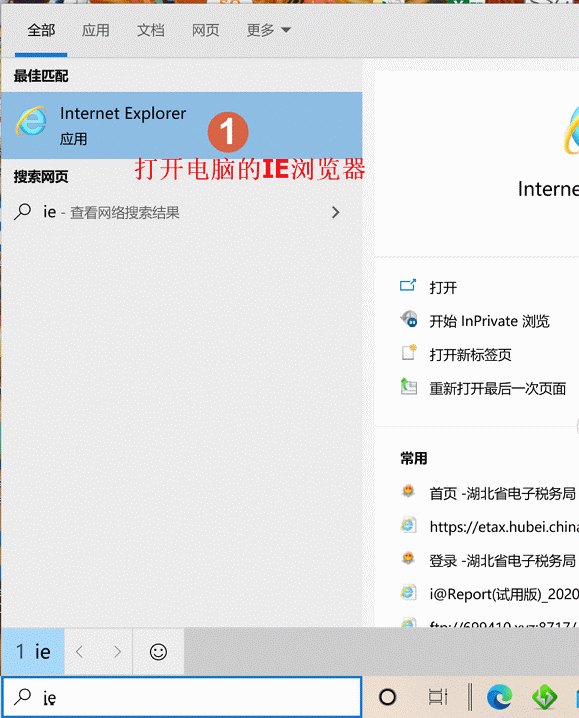Switch to the 文档 tab
This screenshot has height=718, width=579.
151,30
